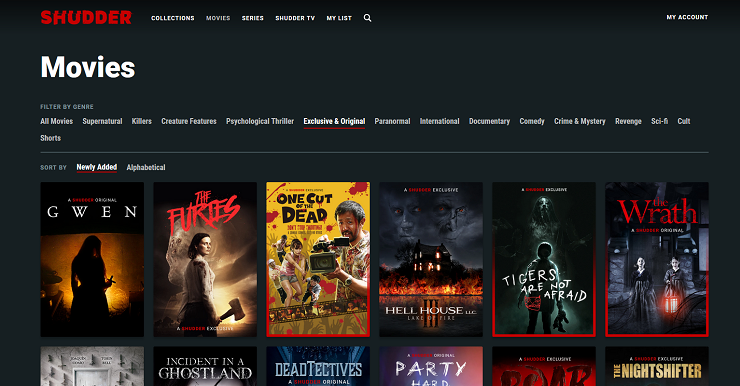
Task: Sort movies by Alphabetical
Action: coord(146,167)
